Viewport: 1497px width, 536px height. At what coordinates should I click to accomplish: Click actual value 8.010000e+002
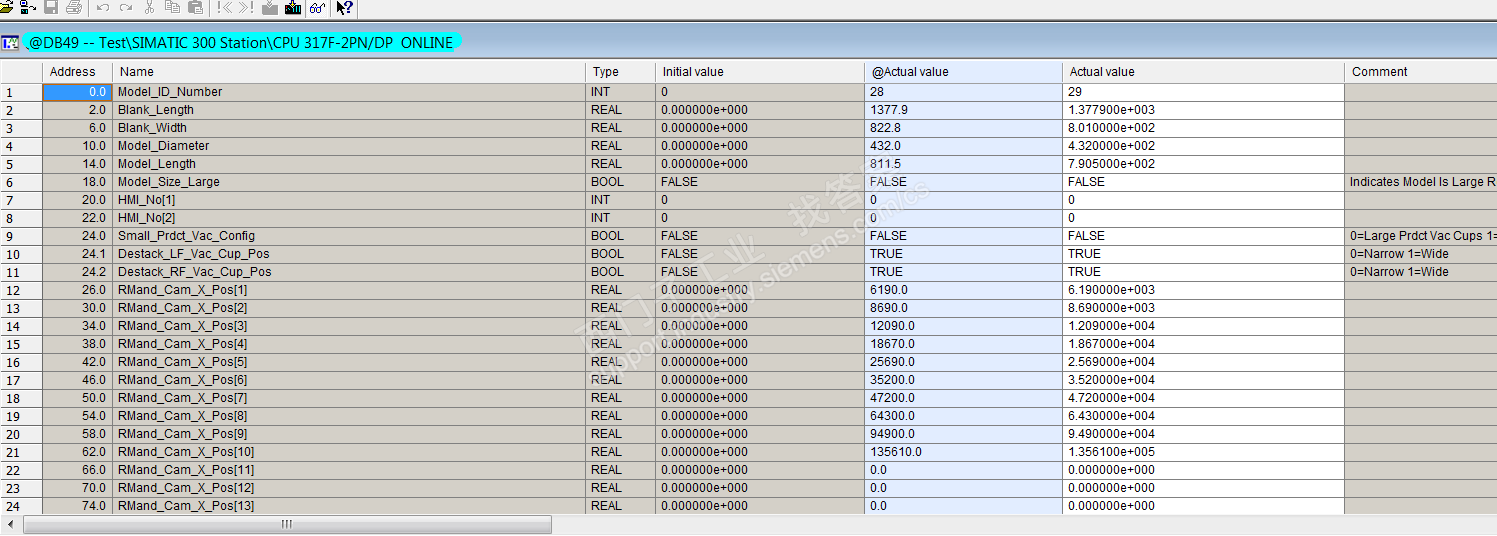click(x=1203, y=128)
